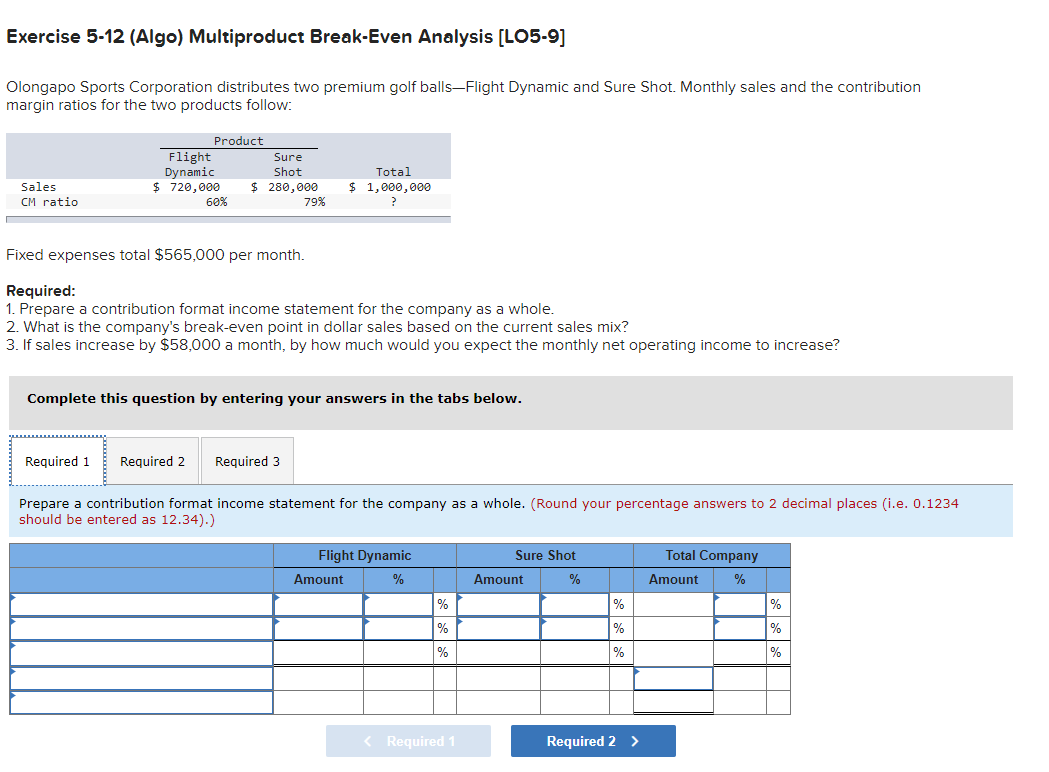Open the third row label cell dropdown
Screen dimensions: 1049x772
click(x=140, y=652)
